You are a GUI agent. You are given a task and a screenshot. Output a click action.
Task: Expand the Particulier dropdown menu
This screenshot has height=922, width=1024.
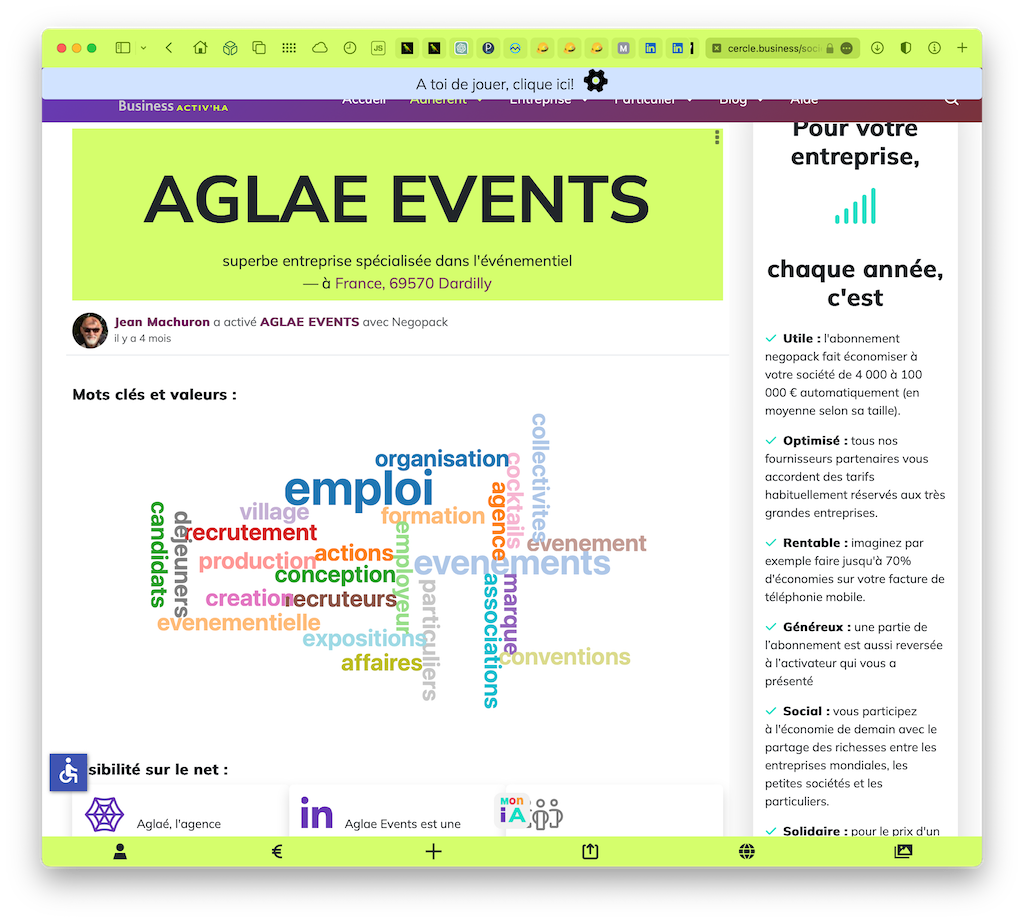click(x=654, y=101)
